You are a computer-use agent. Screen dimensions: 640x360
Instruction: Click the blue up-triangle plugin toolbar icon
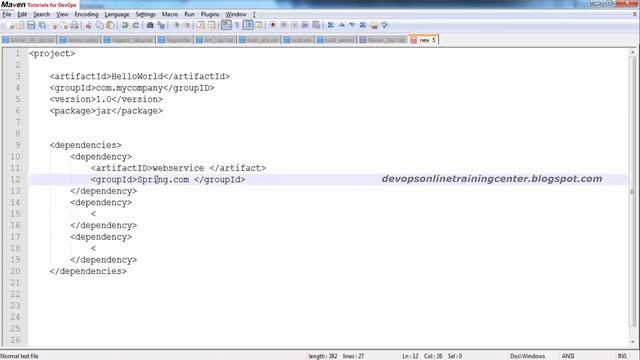tap(342, 25)
